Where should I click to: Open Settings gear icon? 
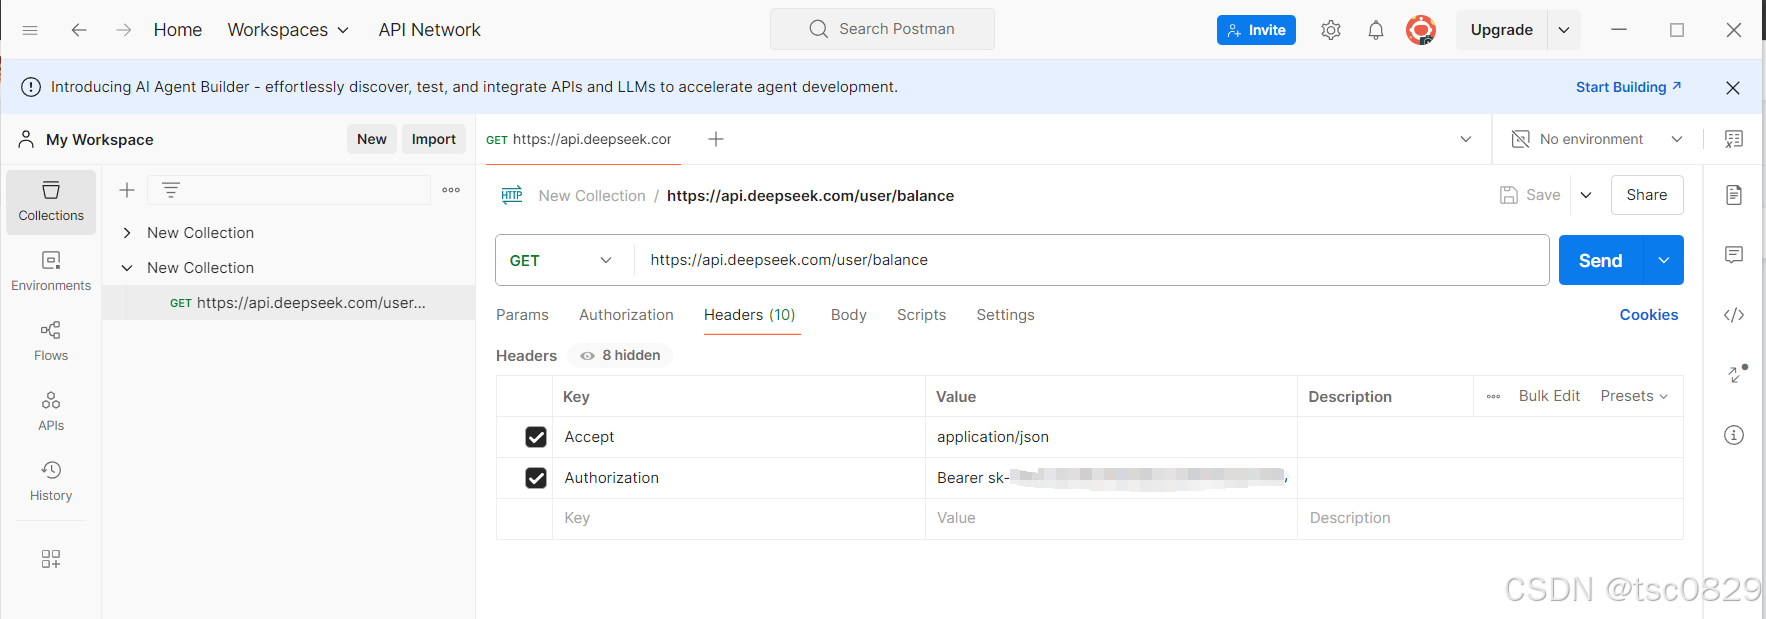pos(1330,30)
